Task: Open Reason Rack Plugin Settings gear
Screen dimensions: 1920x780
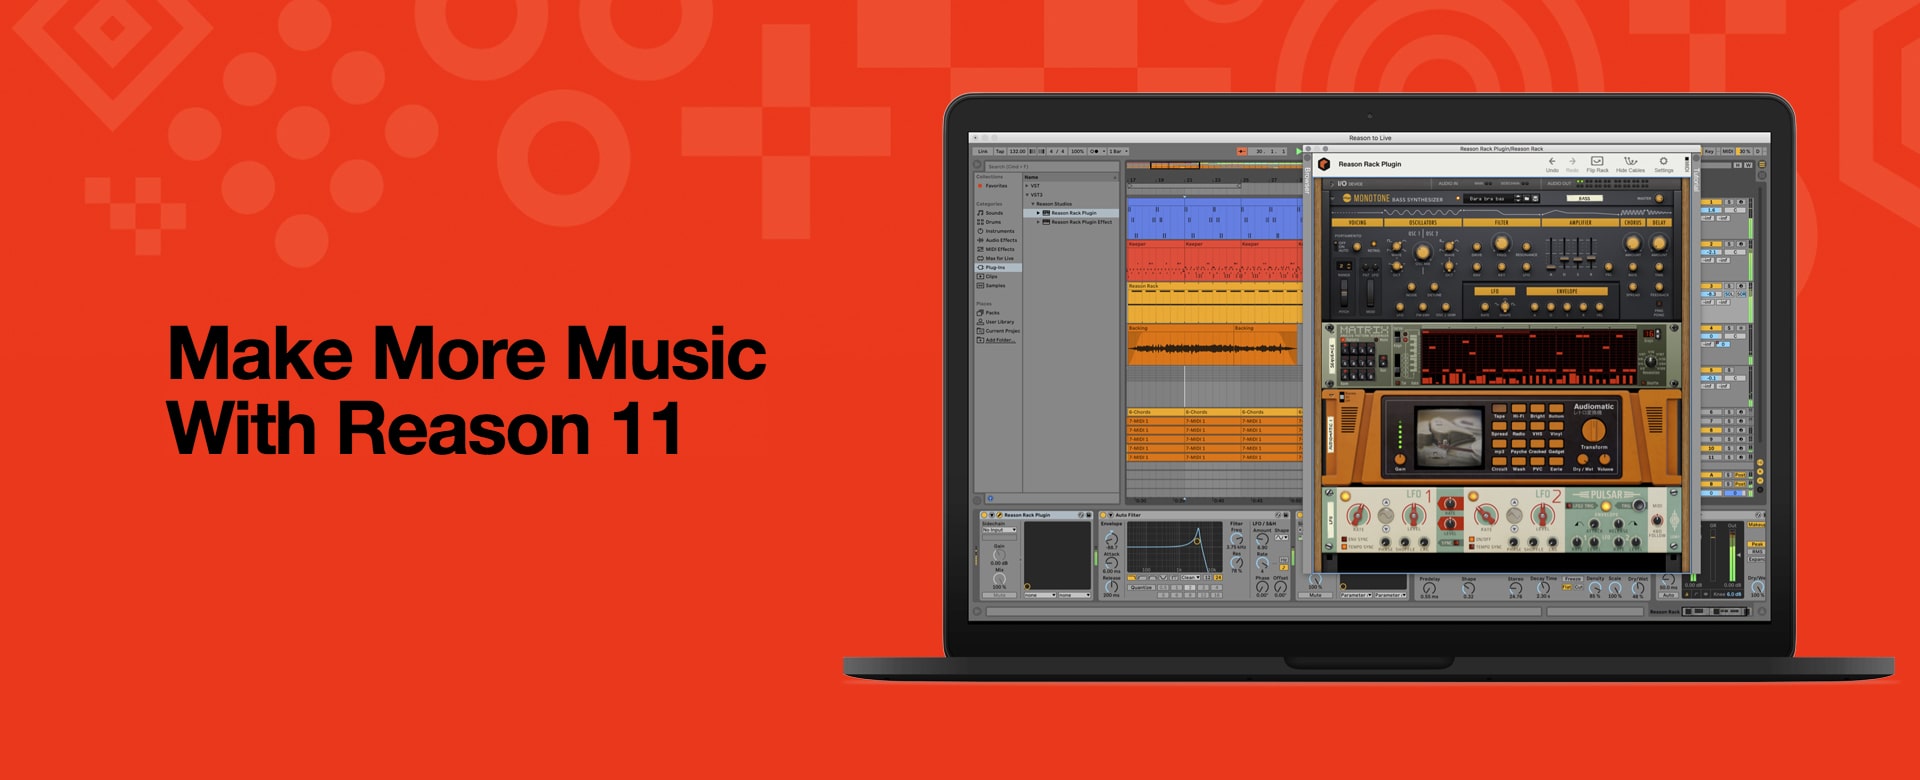Action: point(1663,161)
